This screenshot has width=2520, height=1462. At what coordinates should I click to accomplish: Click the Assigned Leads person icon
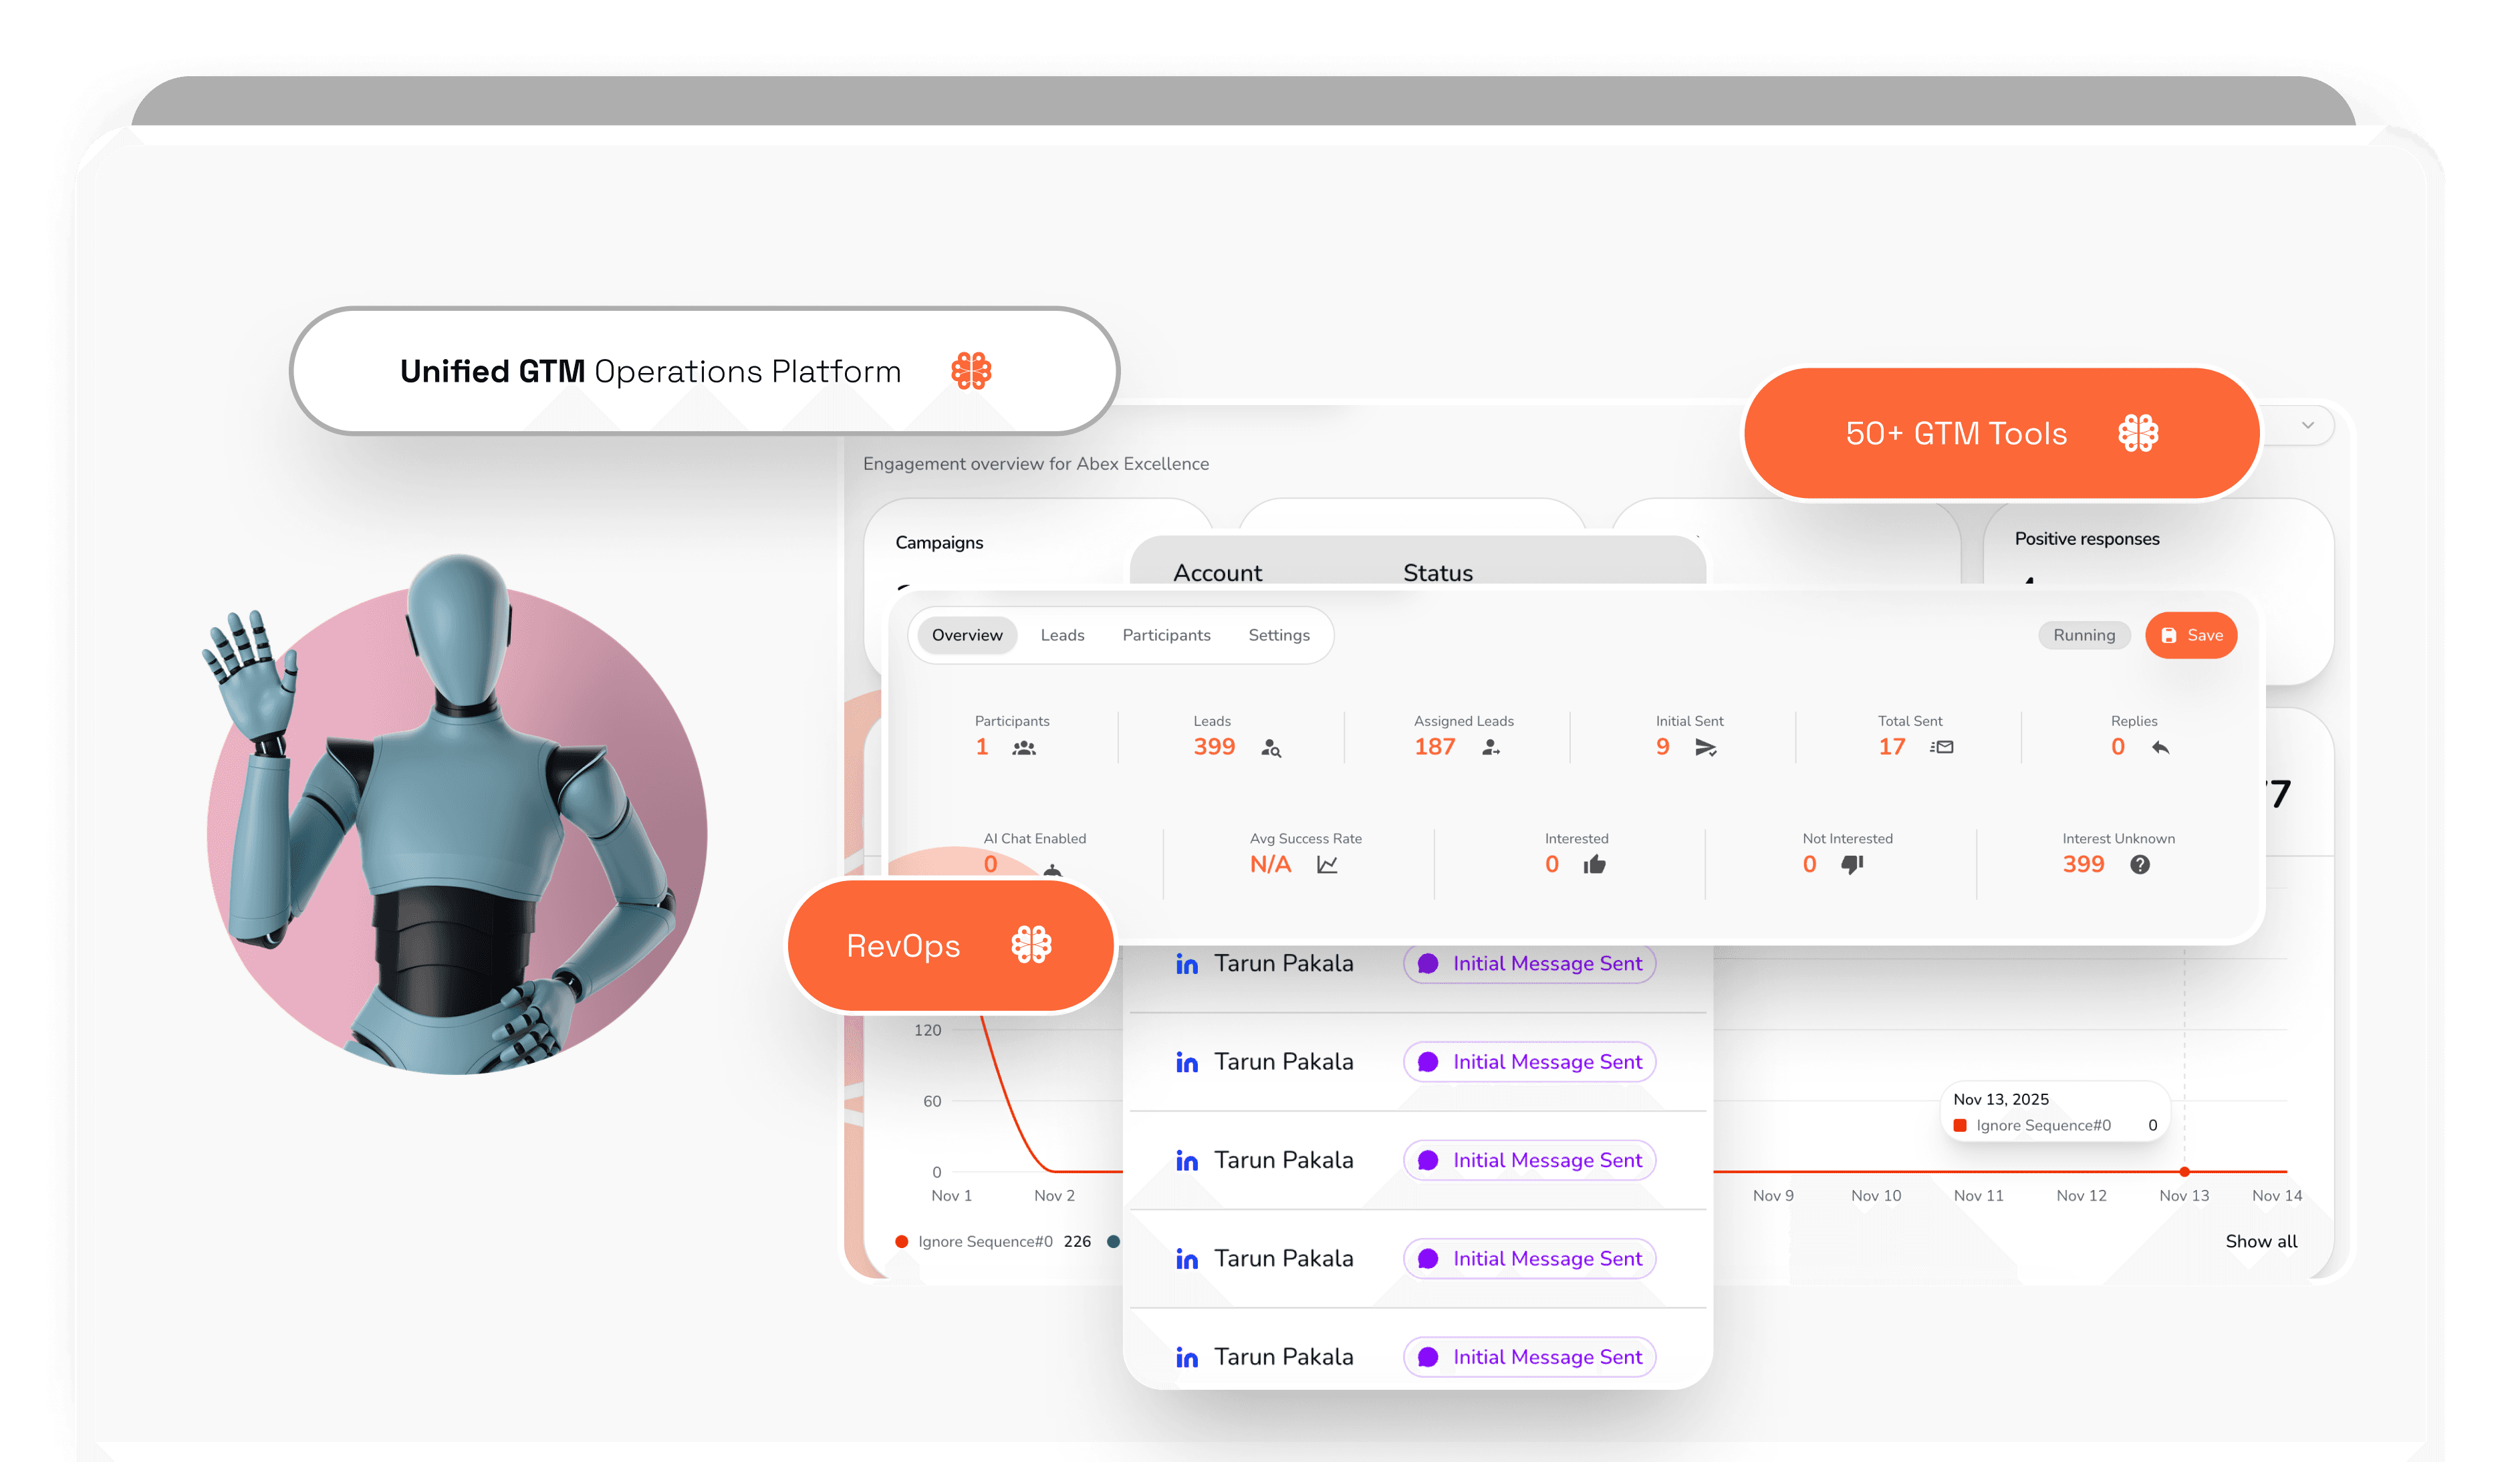[1490, 748]
